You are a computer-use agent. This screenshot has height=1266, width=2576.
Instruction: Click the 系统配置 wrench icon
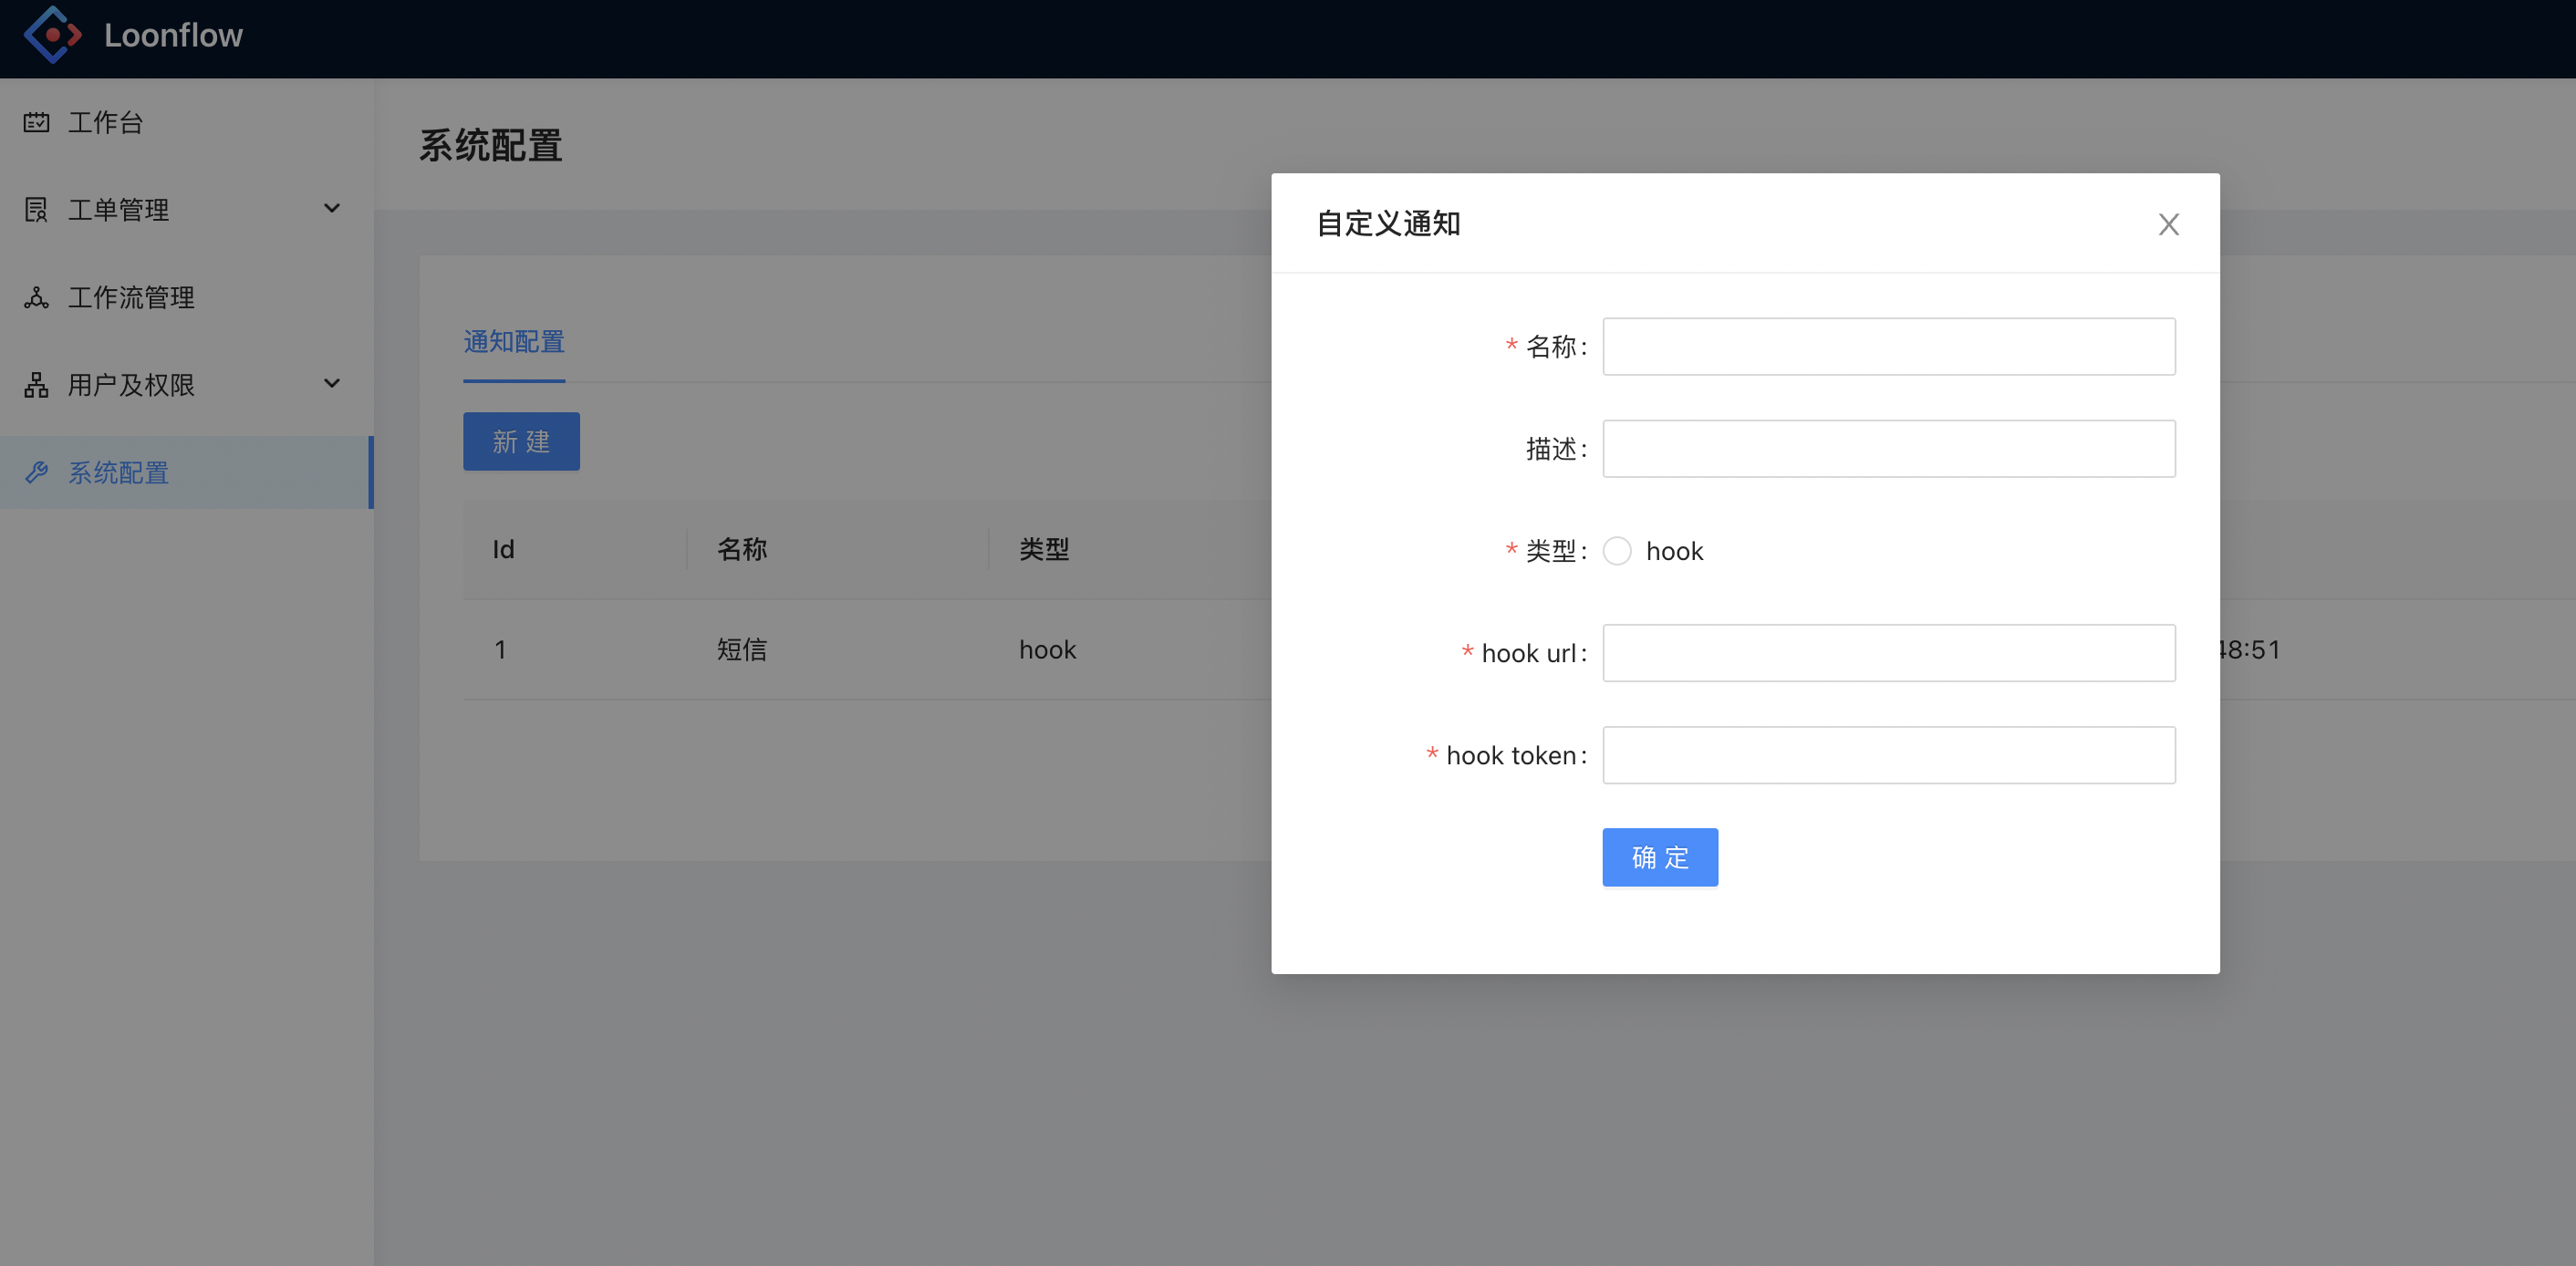(x=37, y=472)
